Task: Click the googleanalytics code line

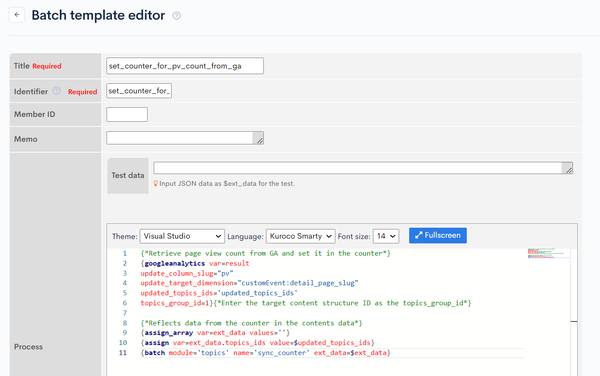Action: [195, 264]
